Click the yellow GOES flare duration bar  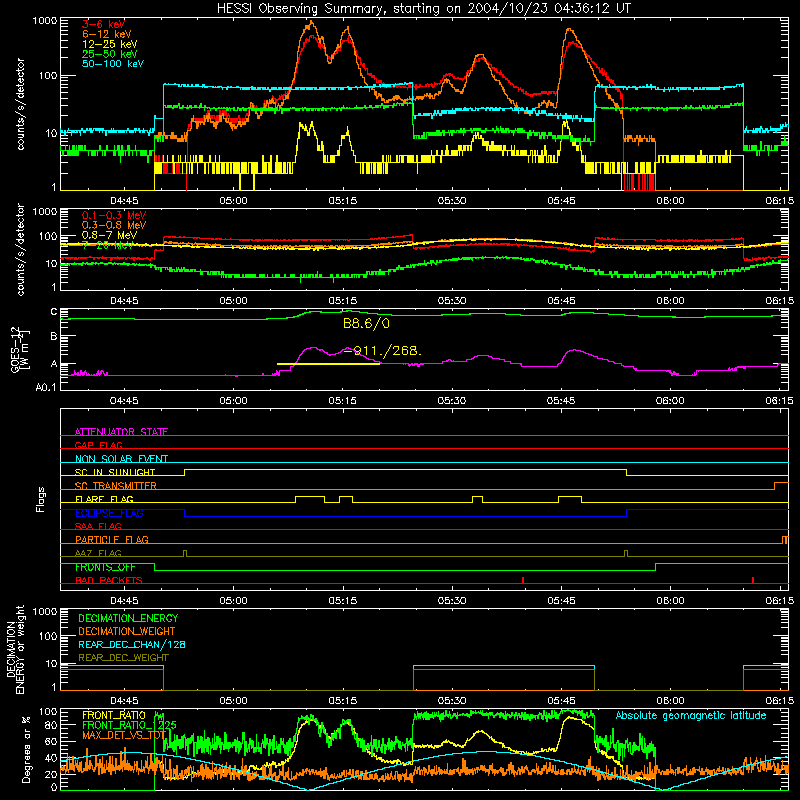click(328, 364)
